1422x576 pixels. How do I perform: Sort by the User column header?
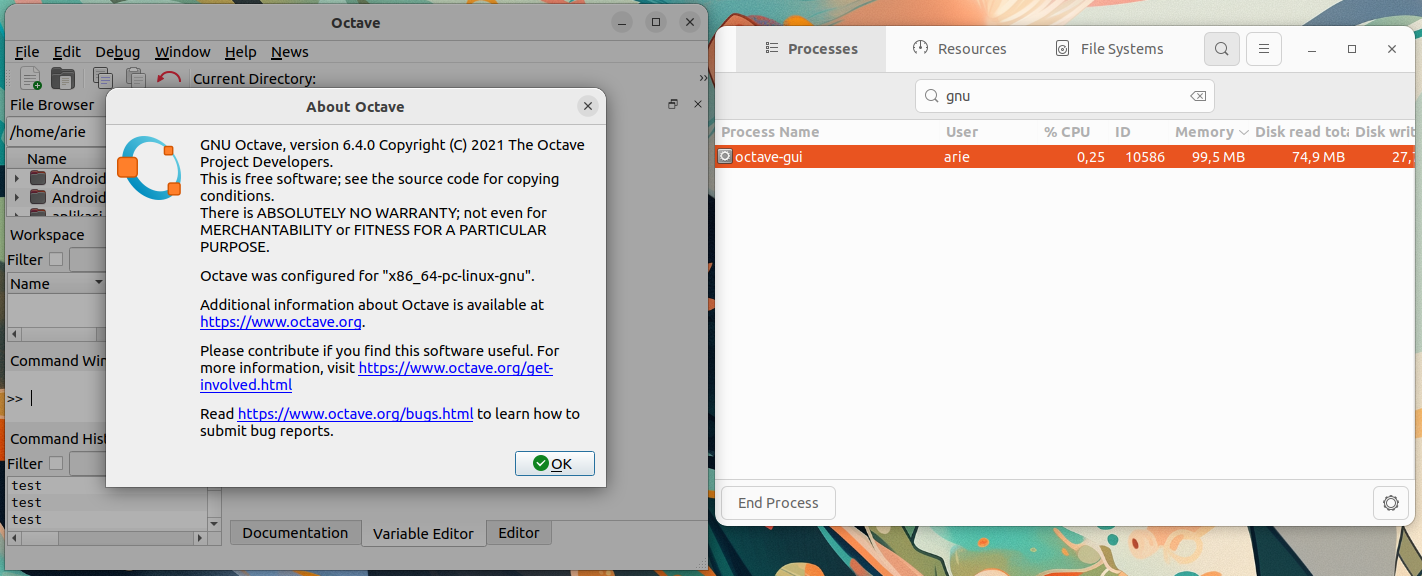962,132
